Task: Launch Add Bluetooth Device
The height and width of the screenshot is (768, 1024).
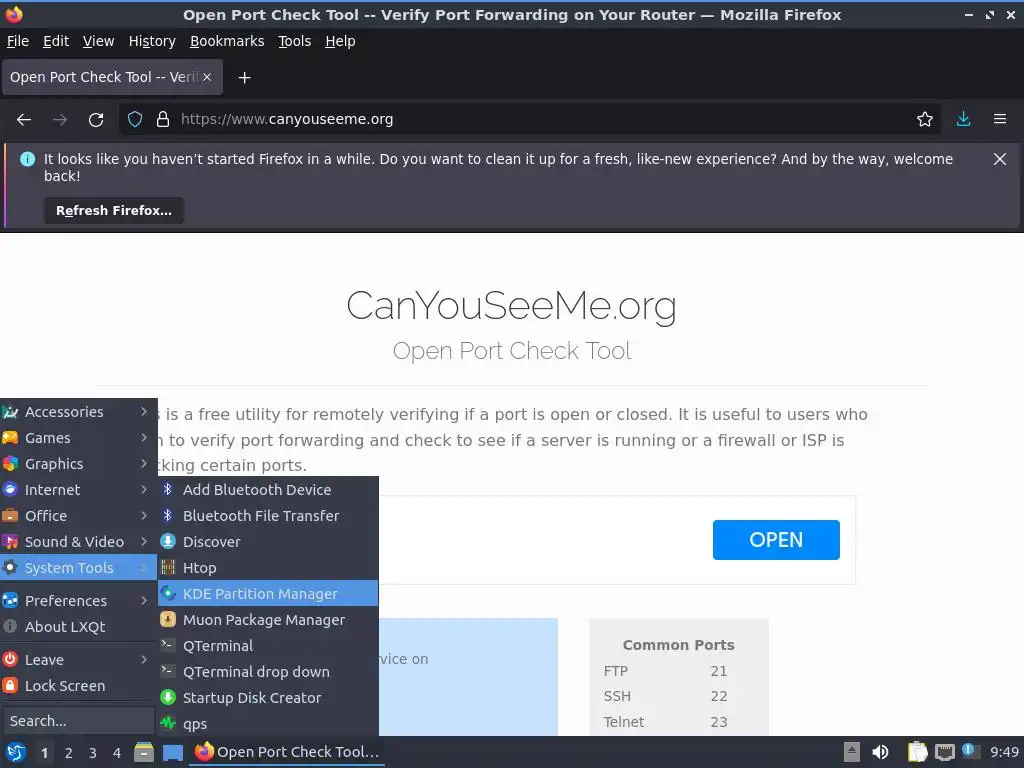Action: pyautogui.click(x=268, y=490)
